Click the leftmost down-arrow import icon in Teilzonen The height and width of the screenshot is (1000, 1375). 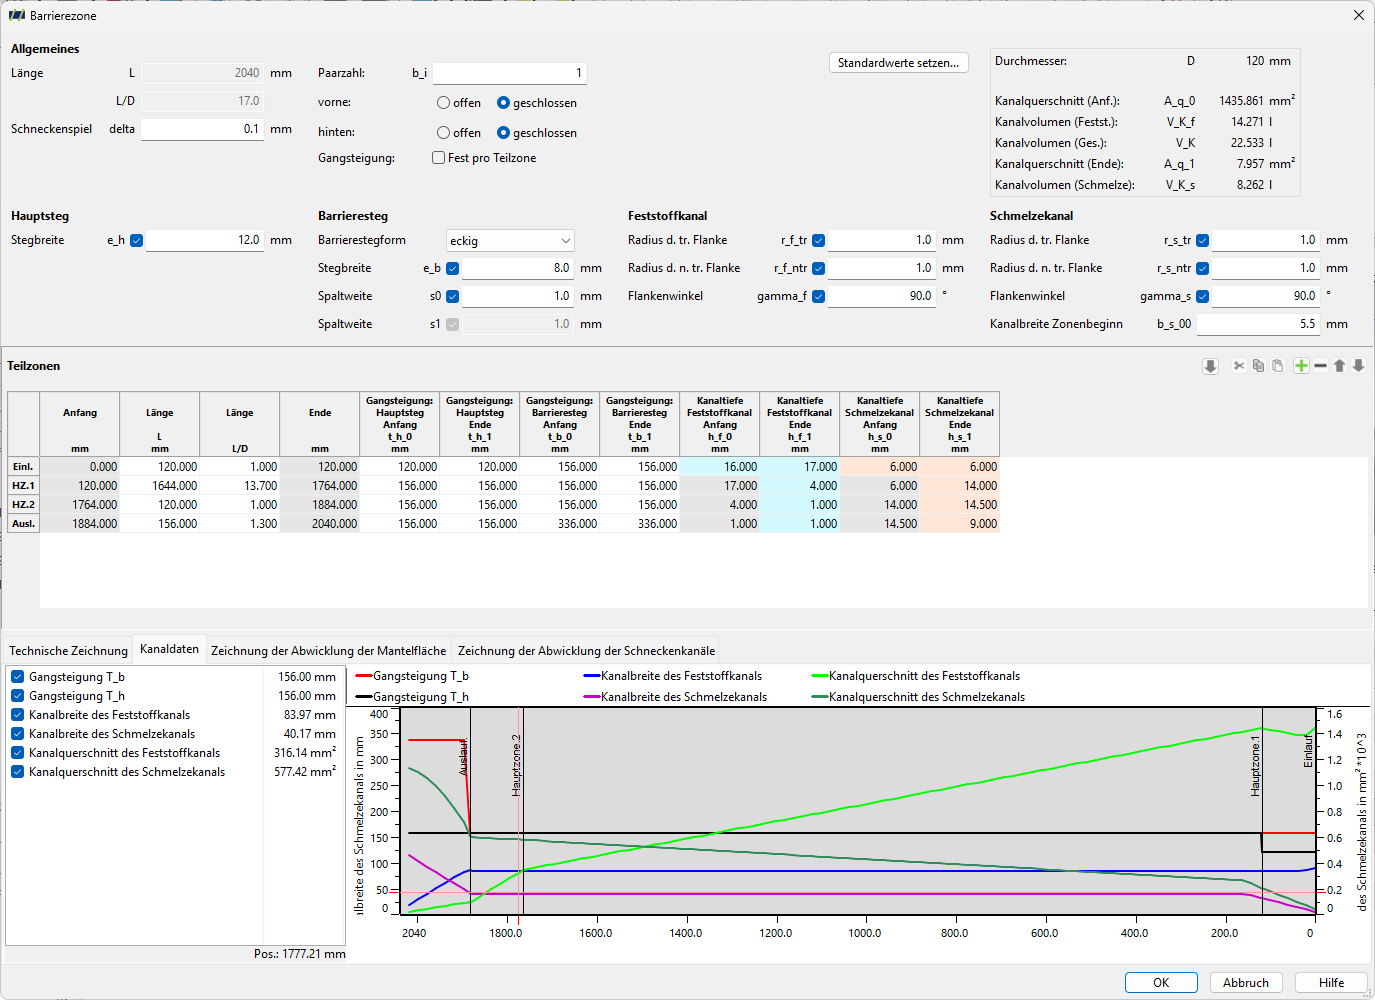click(1210, 366)
